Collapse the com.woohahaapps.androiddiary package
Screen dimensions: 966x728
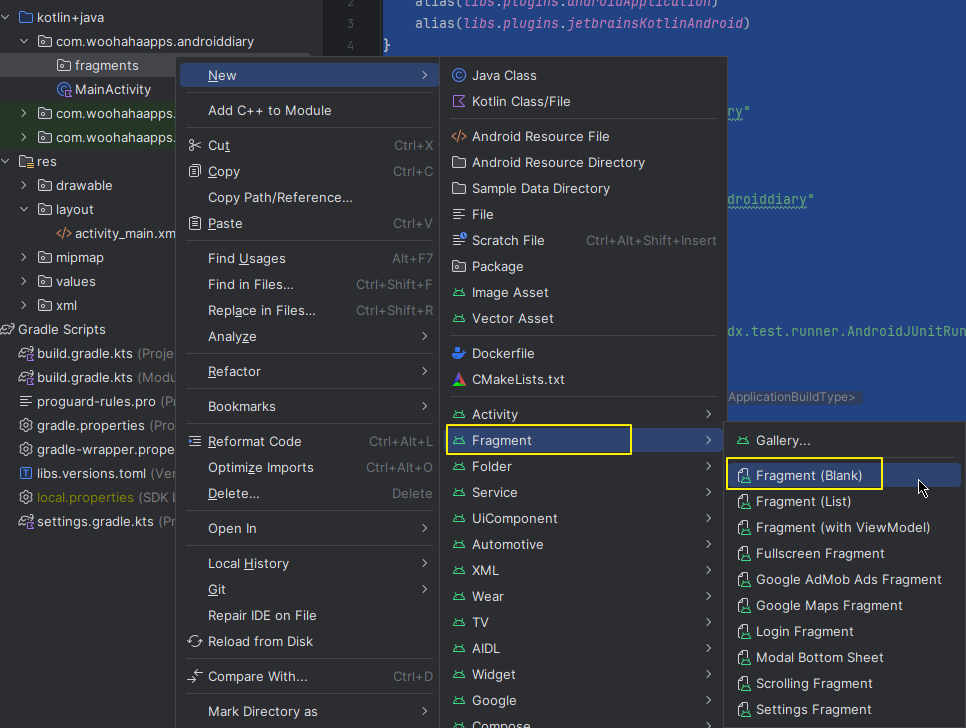pyautogui.click(x=24, y=41)
